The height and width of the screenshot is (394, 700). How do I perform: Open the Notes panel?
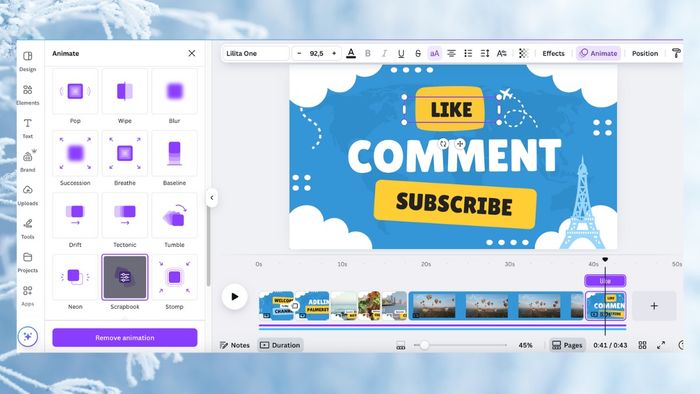[x=235, y=345]
